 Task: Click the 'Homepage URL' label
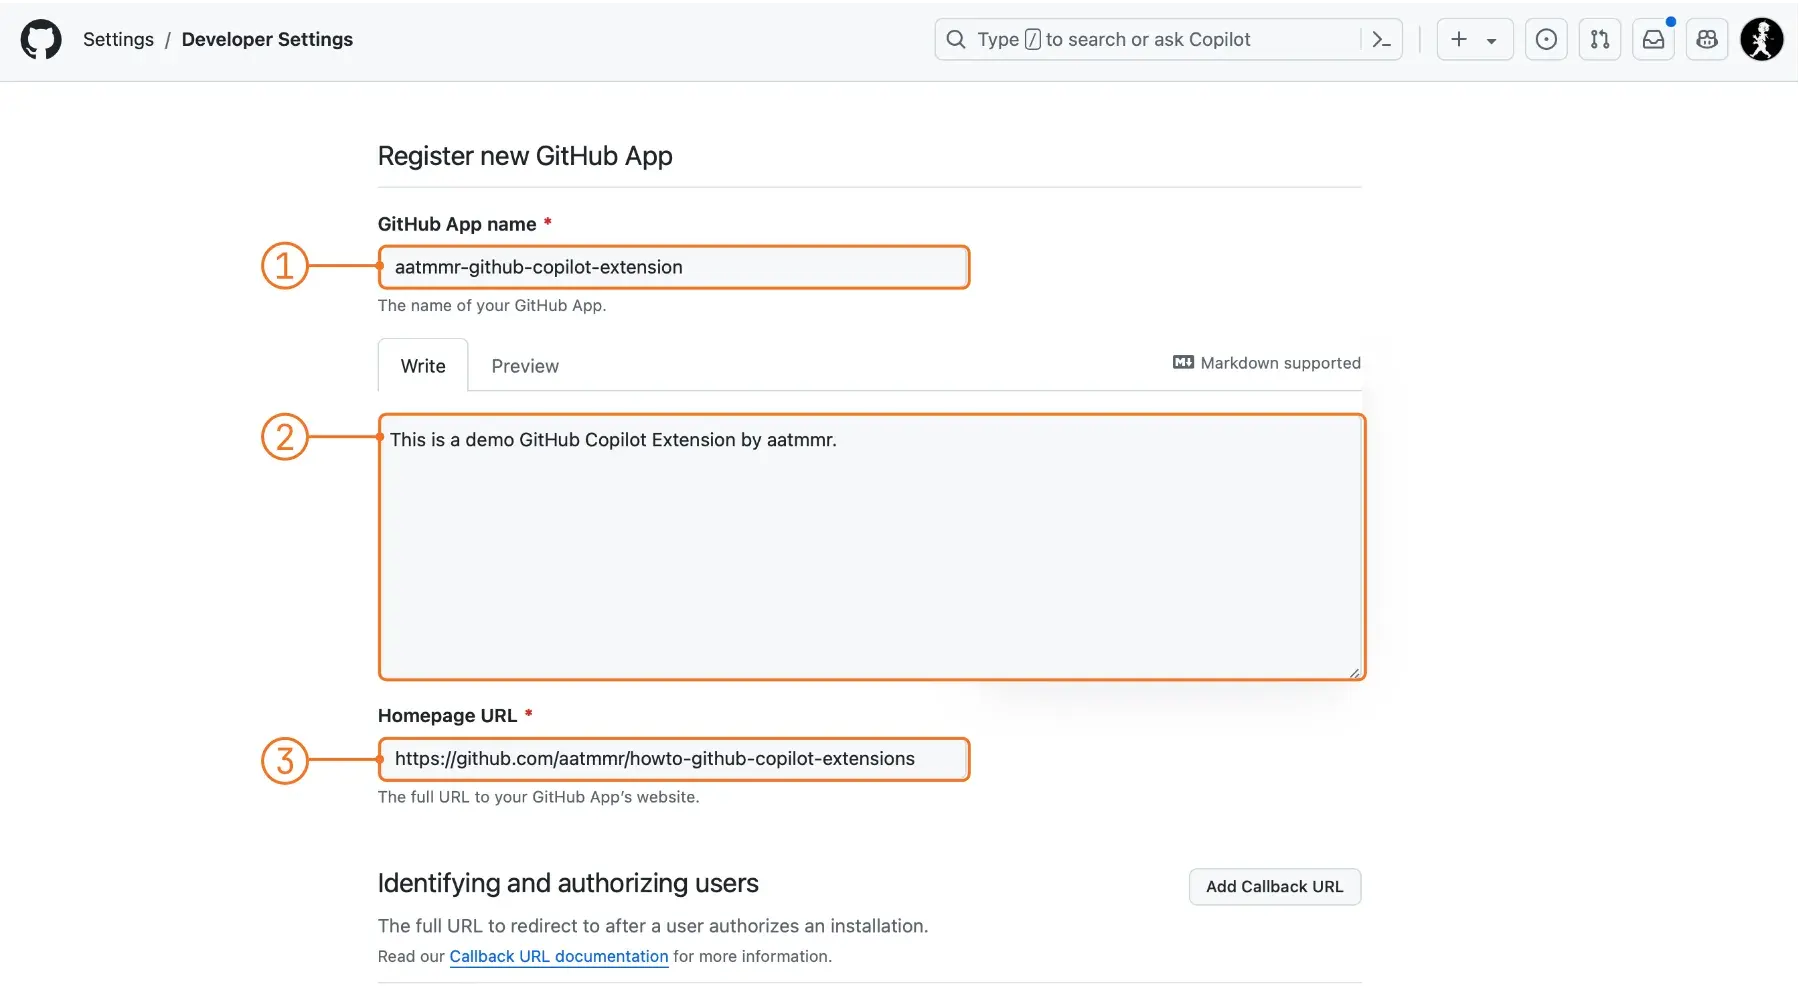pos(447,715)
